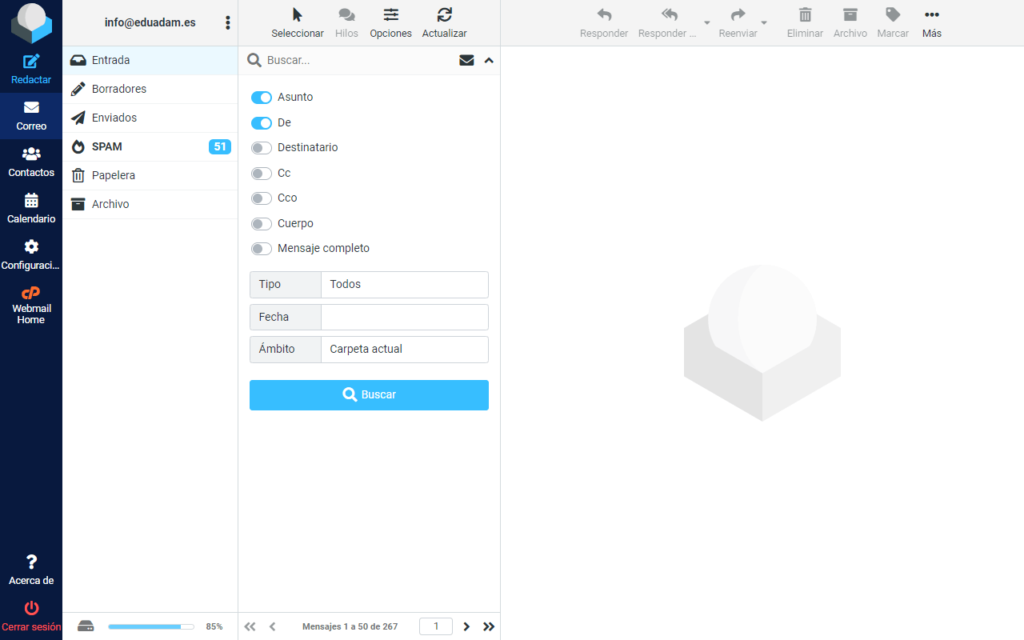Open the Ámbito dropdown Carpeta actual
Image resolution: width=1024 pixels, height=640 pixels.
[404, 350]
